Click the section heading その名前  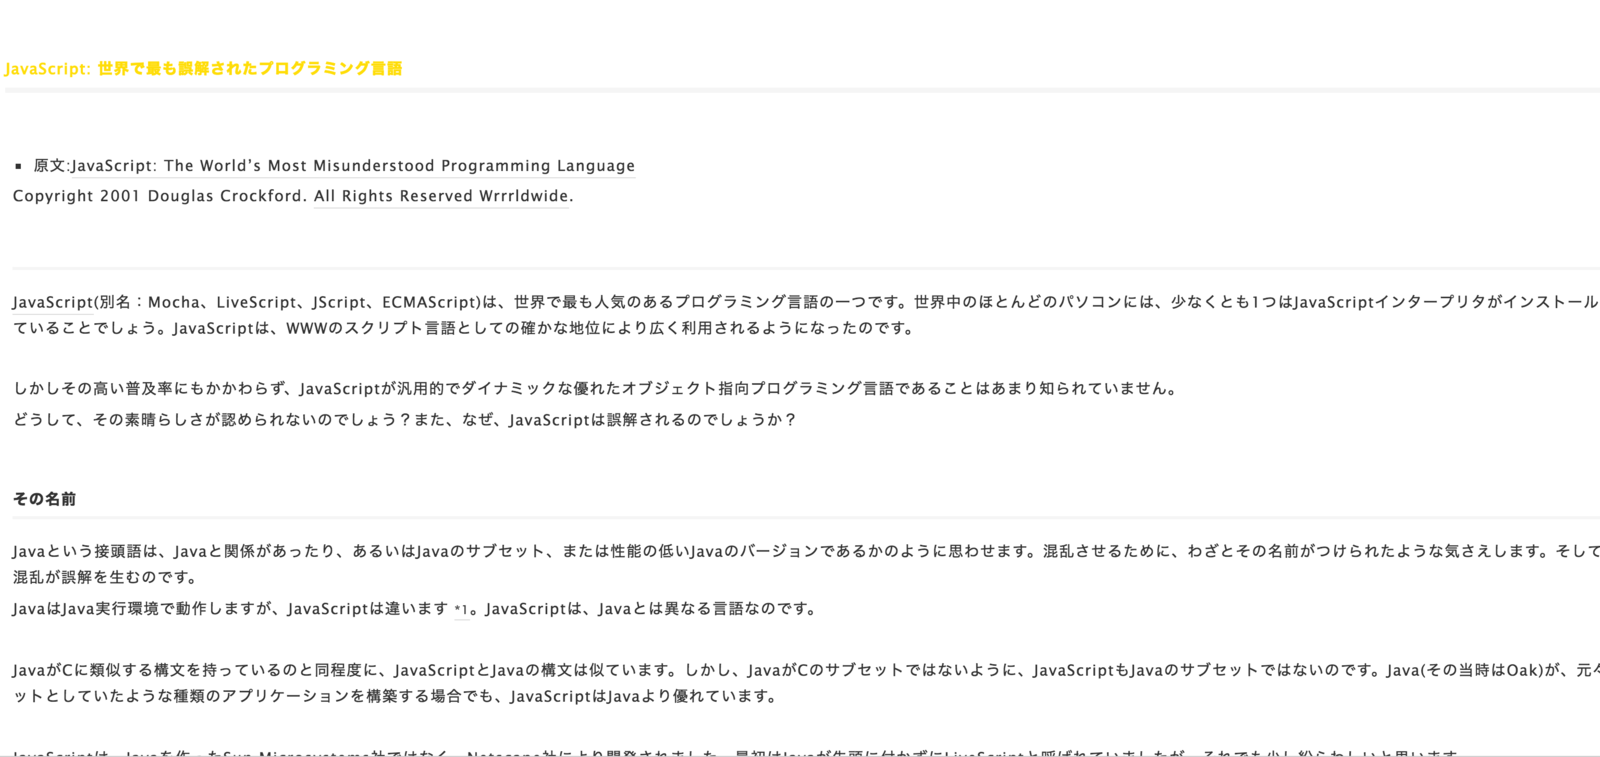[x=44, y=499]
